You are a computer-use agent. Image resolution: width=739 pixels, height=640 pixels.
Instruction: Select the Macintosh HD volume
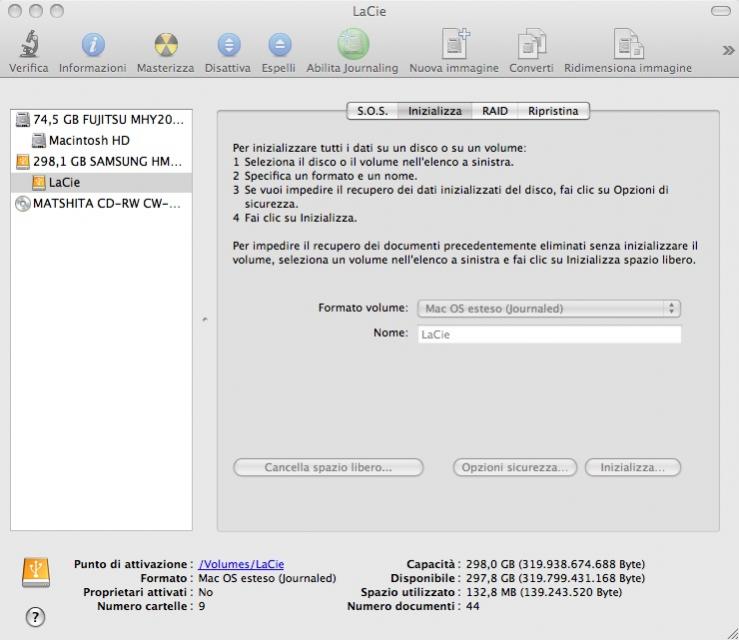tap(101, 140)
